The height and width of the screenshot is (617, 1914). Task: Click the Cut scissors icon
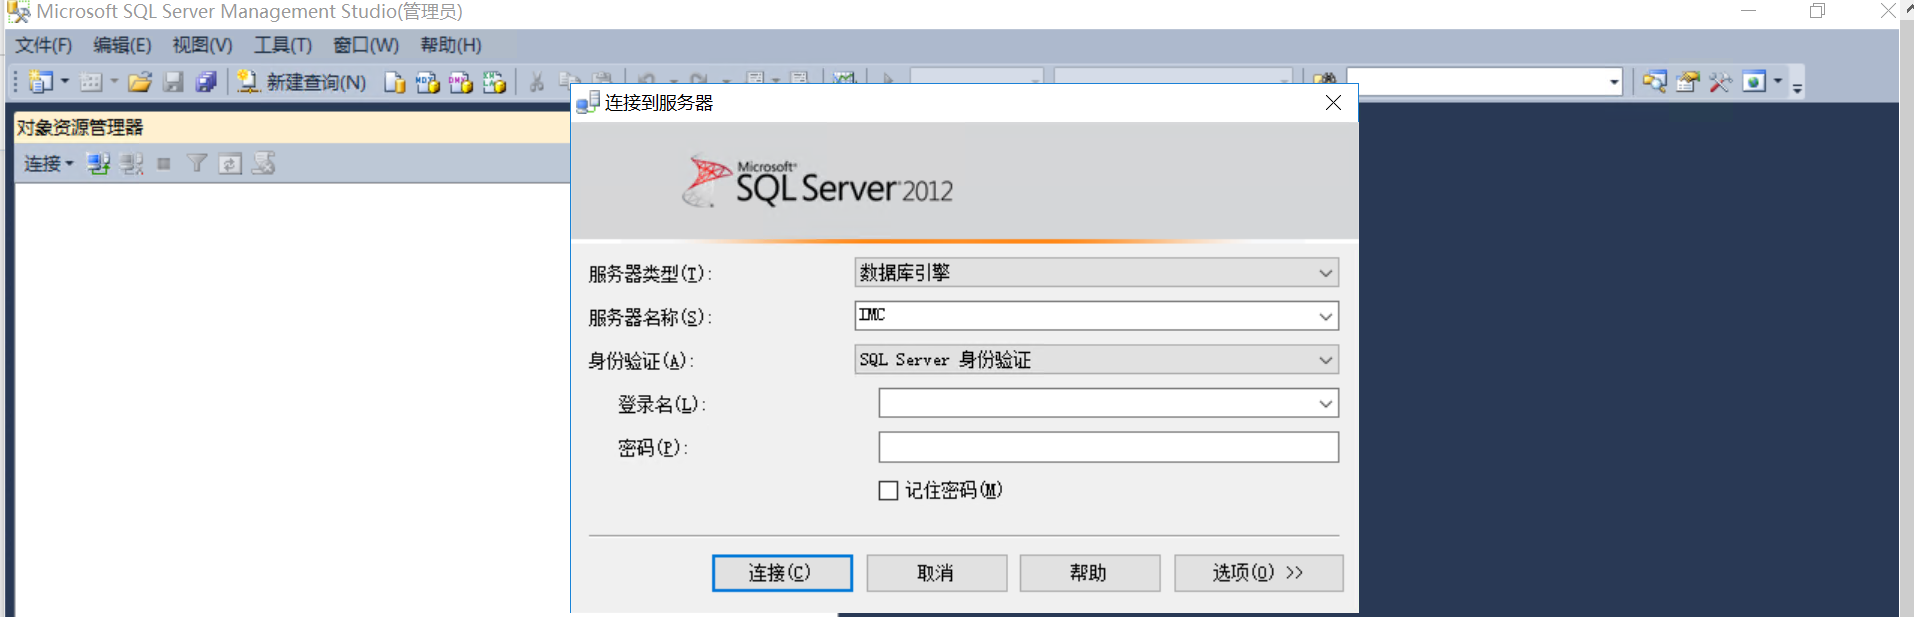tap(537, 82)
